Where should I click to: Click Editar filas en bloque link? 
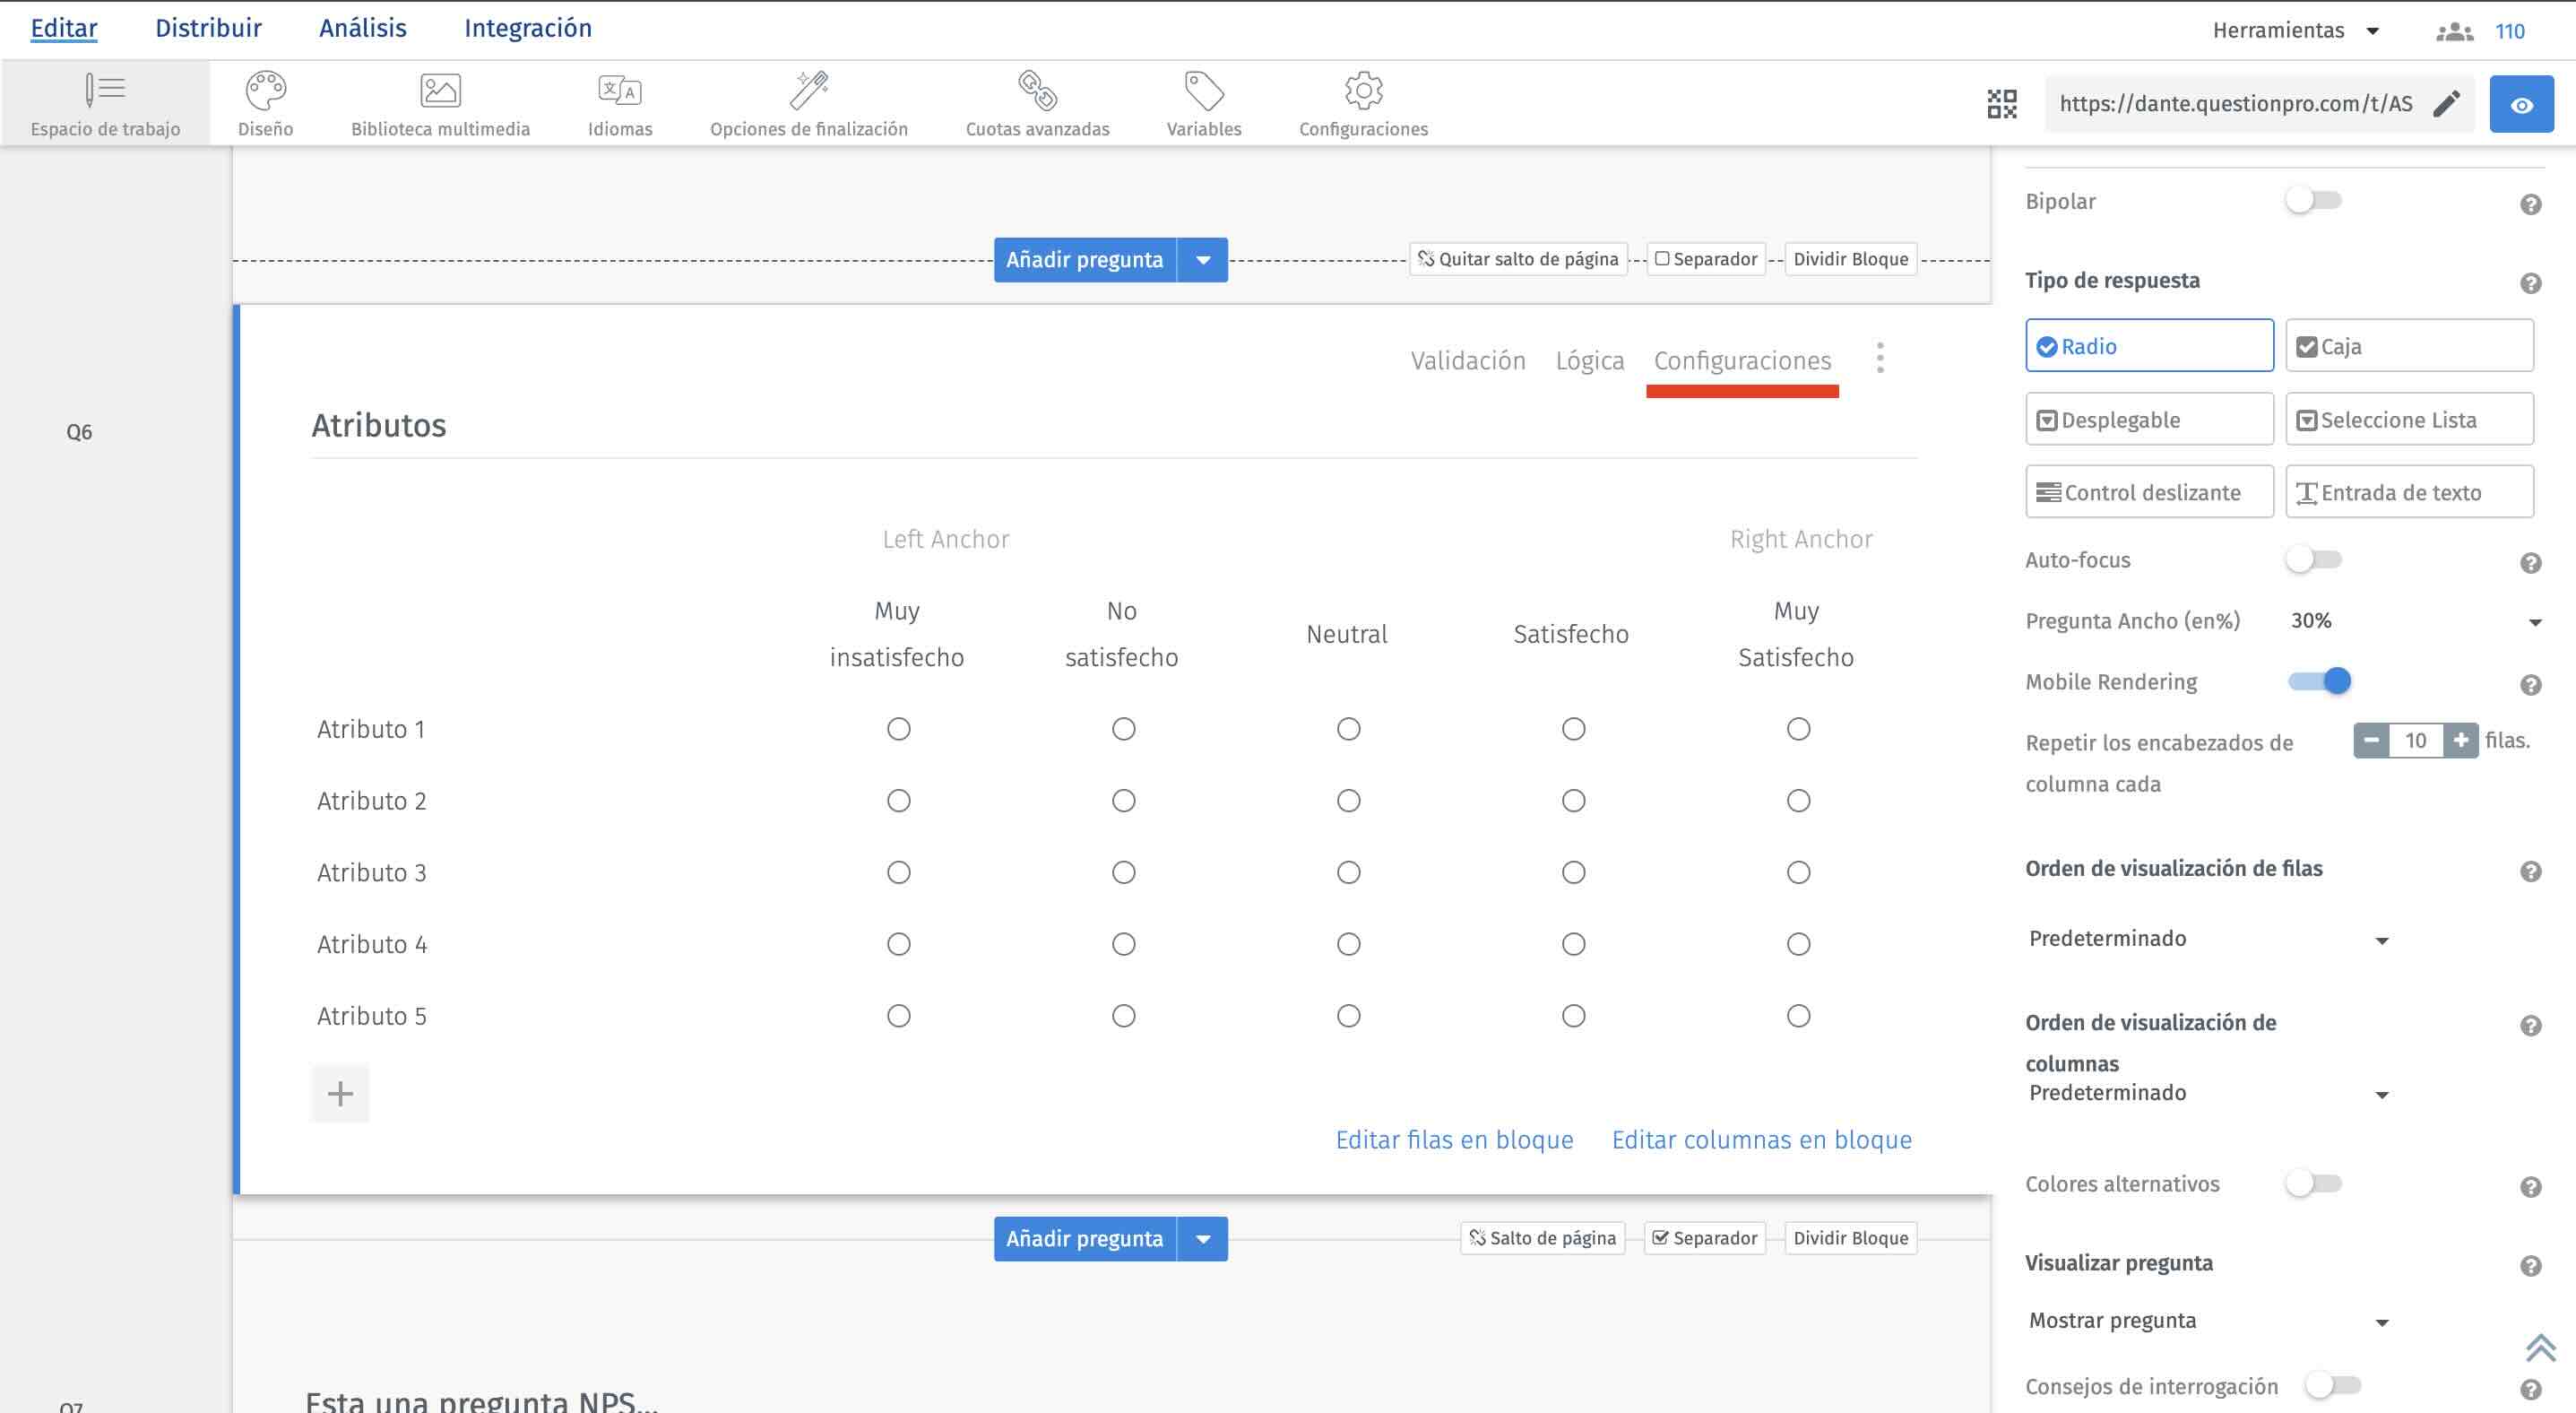[1454, 1140]
